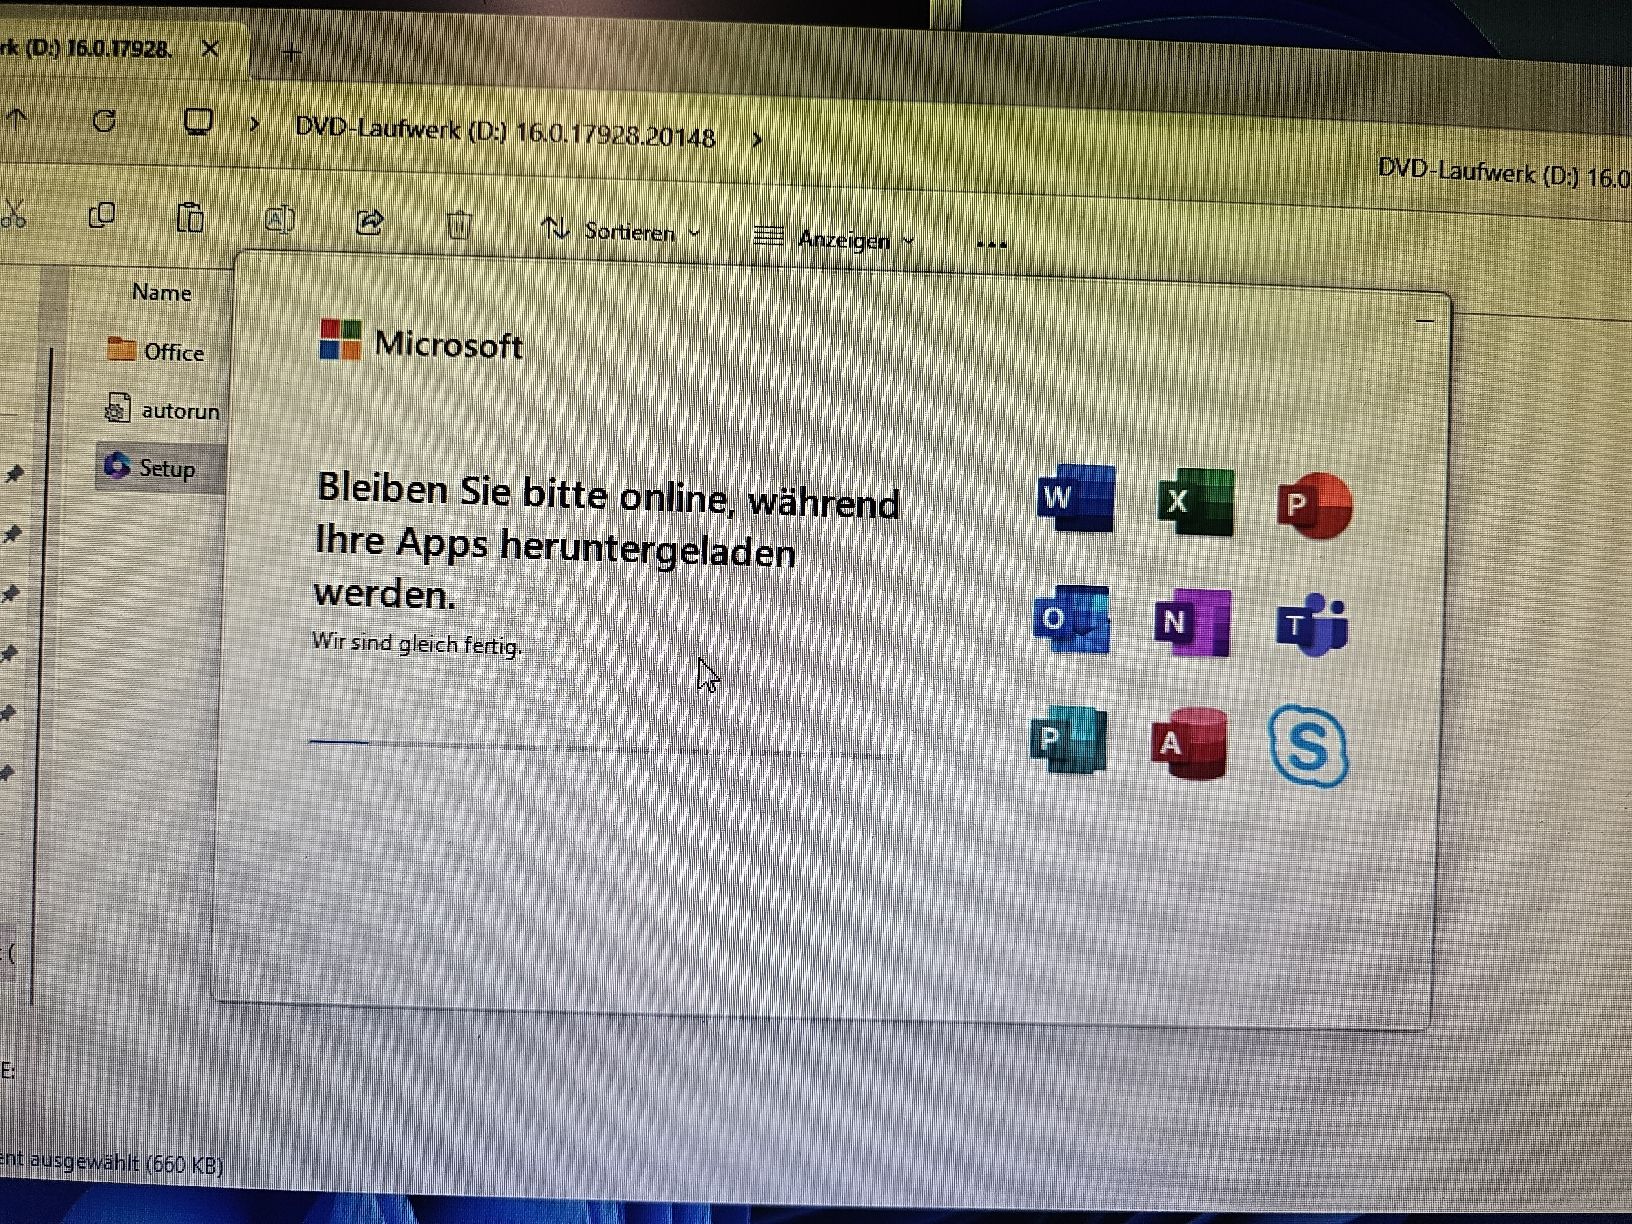1632x1224 pixels.
Task: Click the Delete trash icon in Explorer toolbar
Action: (x=458, y=225)
